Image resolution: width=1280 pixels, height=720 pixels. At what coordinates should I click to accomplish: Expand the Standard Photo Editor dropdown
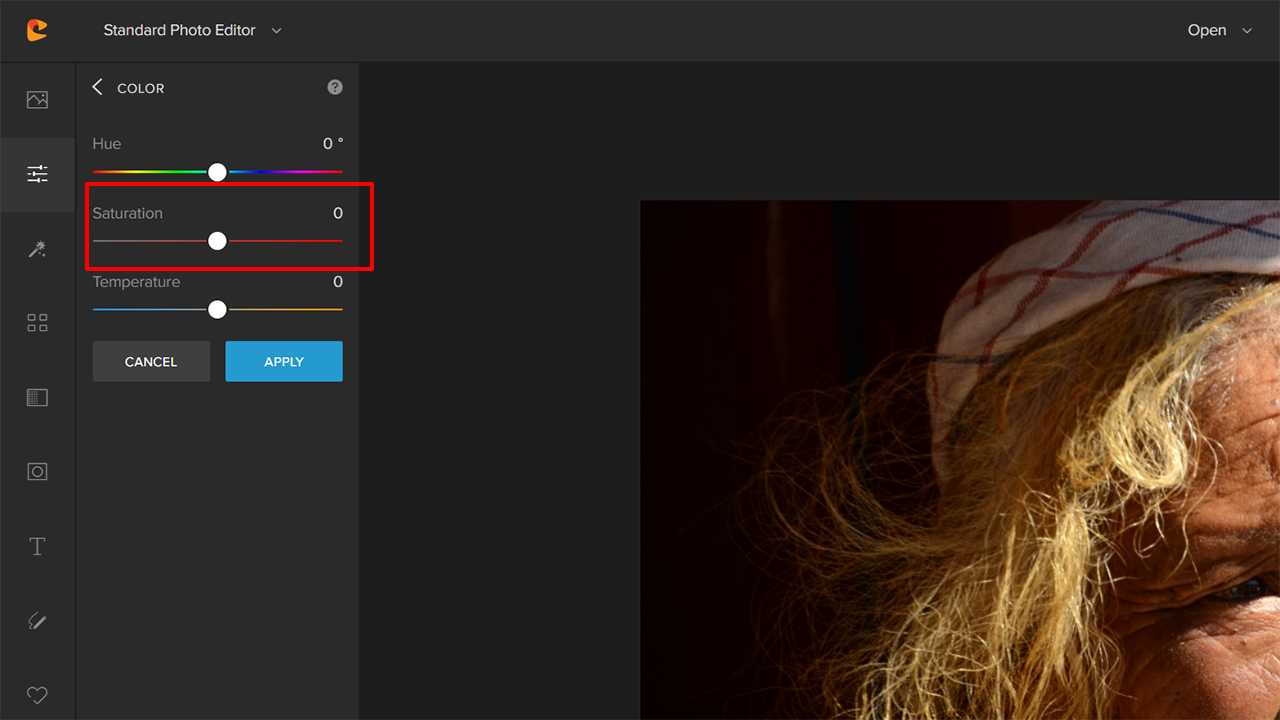pyautogui.click(x=192, y=30)
